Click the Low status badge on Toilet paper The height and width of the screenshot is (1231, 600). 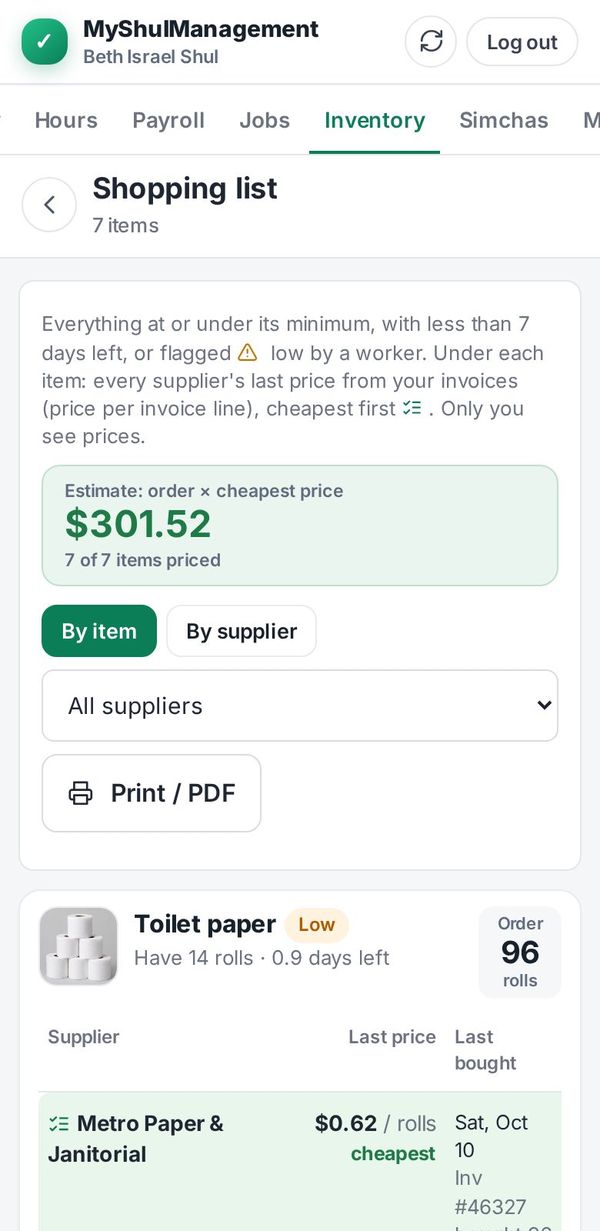click(316, 925)
